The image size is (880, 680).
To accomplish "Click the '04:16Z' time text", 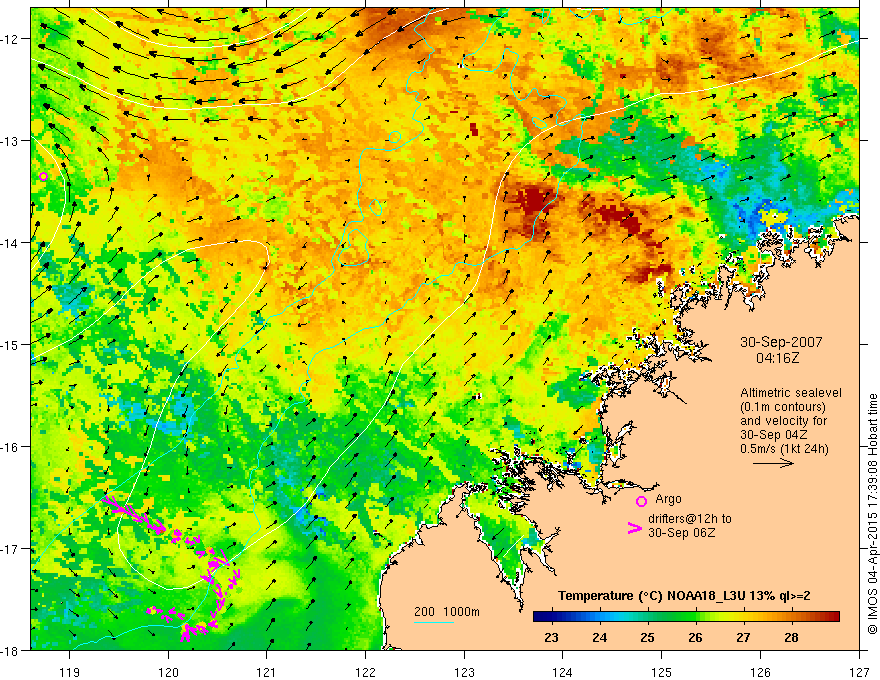I will pos(777,358).
